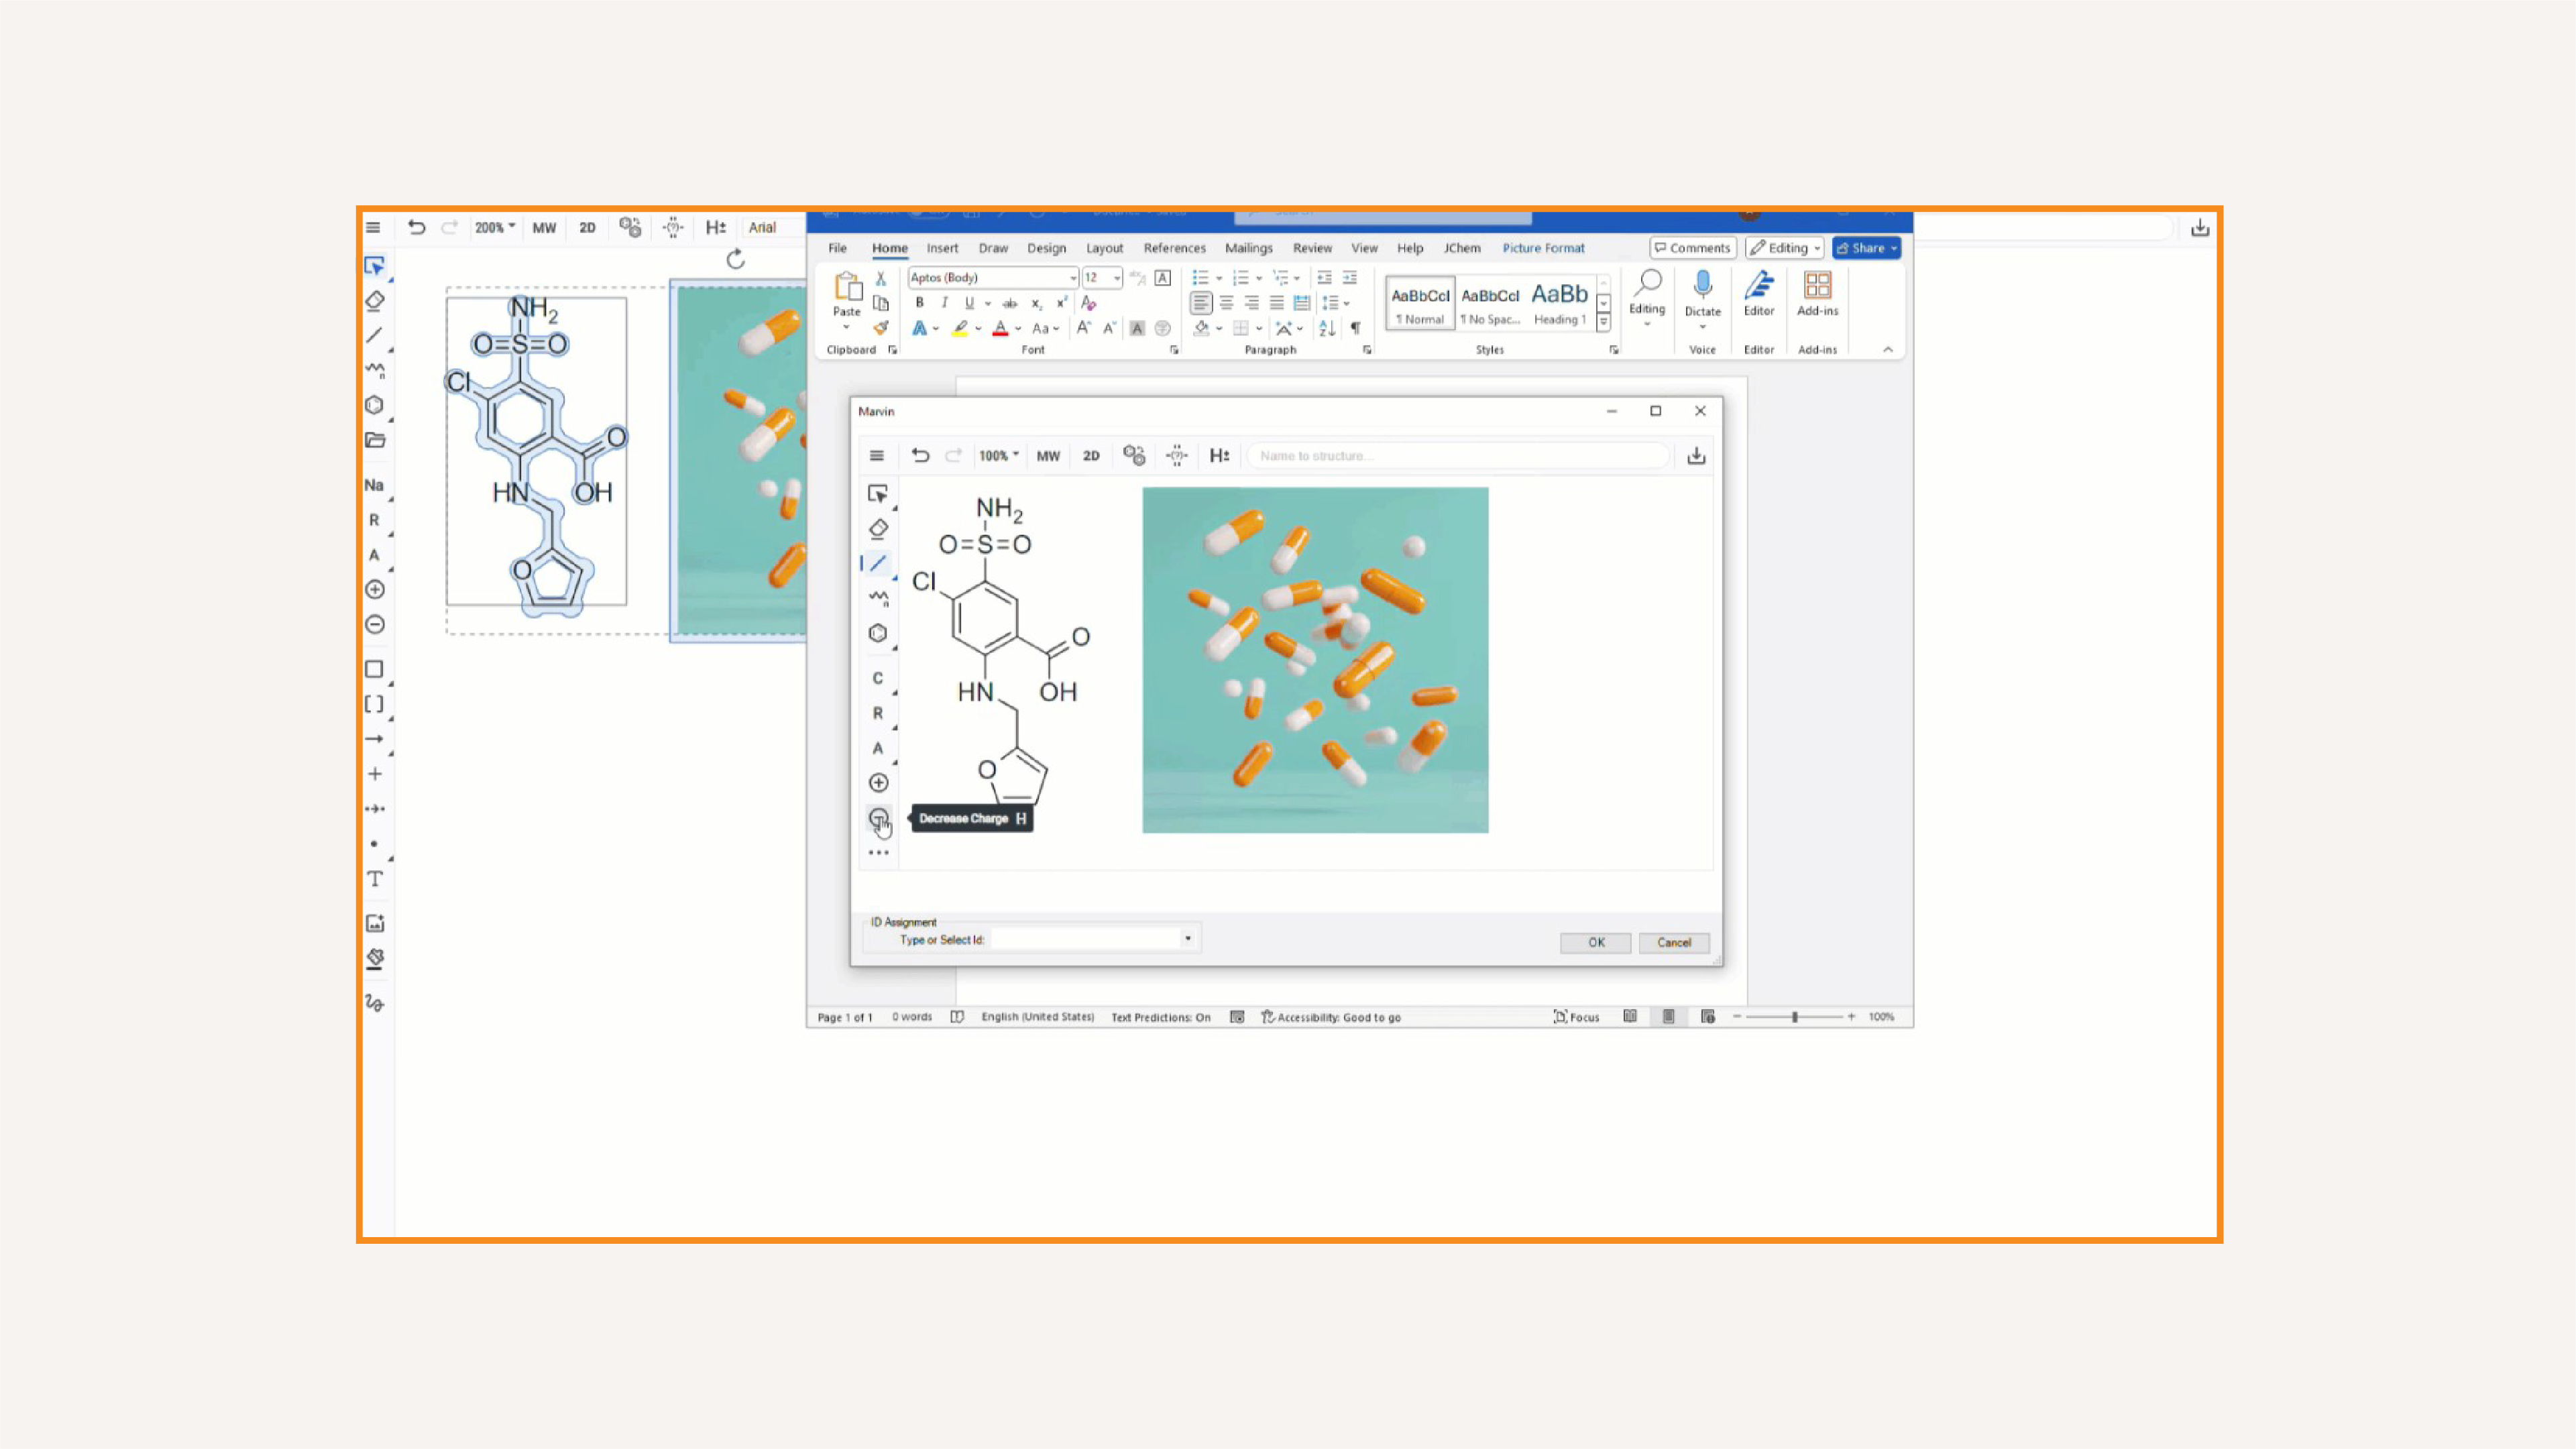Screen dimensions: 2576x1449
Task: Click 2D clean button in Marvin dialog toolbar
Action: click(1091, 455)
